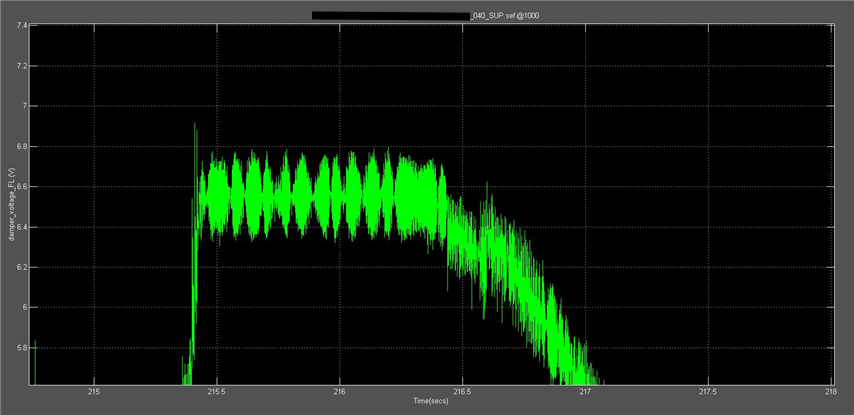
Task: Click the y-axis tick value 6.4
Action: pos(21,227)
